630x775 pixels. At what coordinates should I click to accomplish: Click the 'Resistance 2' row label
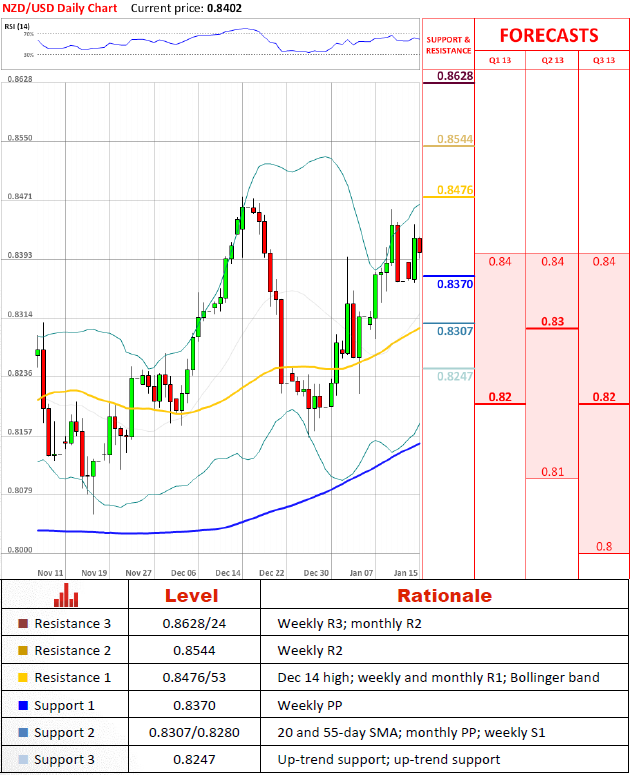73,650
